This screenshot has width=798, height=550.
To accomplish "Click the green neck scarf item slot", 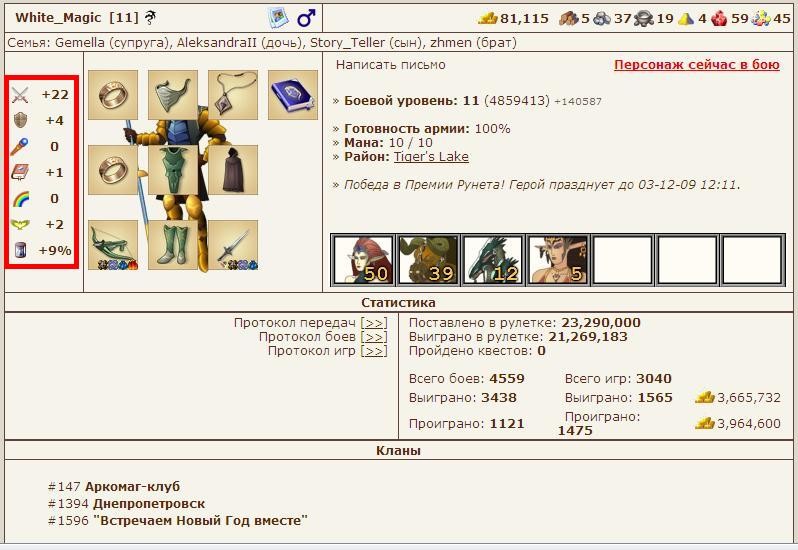I will click(173, 95).
